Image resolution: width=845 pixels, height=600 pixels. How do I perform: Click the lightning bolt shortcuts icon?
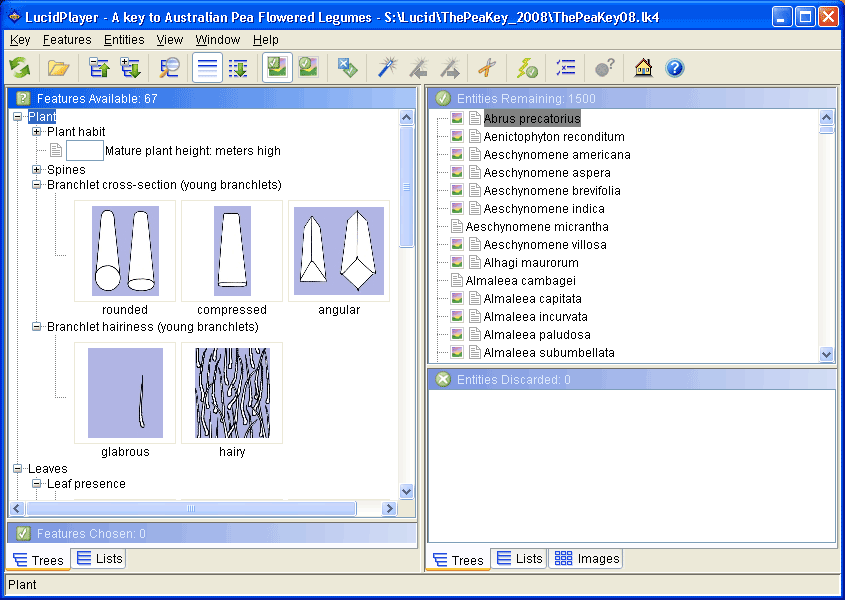coord(527,68)
